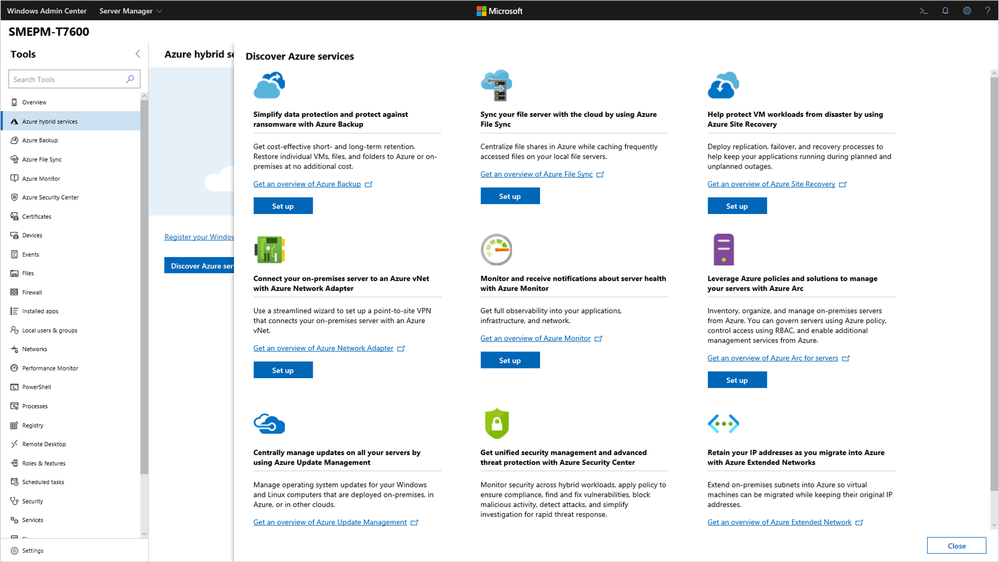
Task: Open Server Manager dropdown
Action: (131, 11)
